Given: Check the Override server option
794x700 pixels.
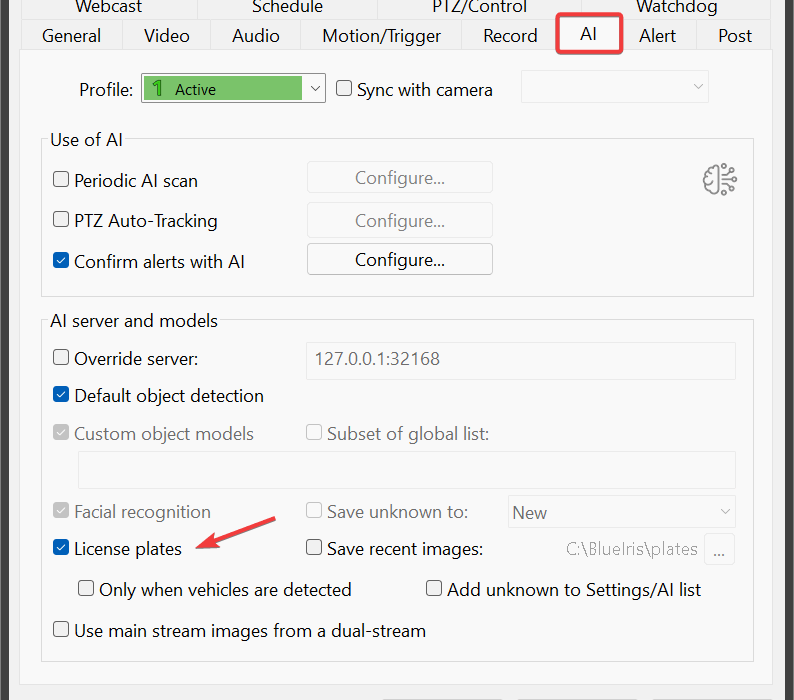Looking at the screenshot, I should [x=62, y=358].
